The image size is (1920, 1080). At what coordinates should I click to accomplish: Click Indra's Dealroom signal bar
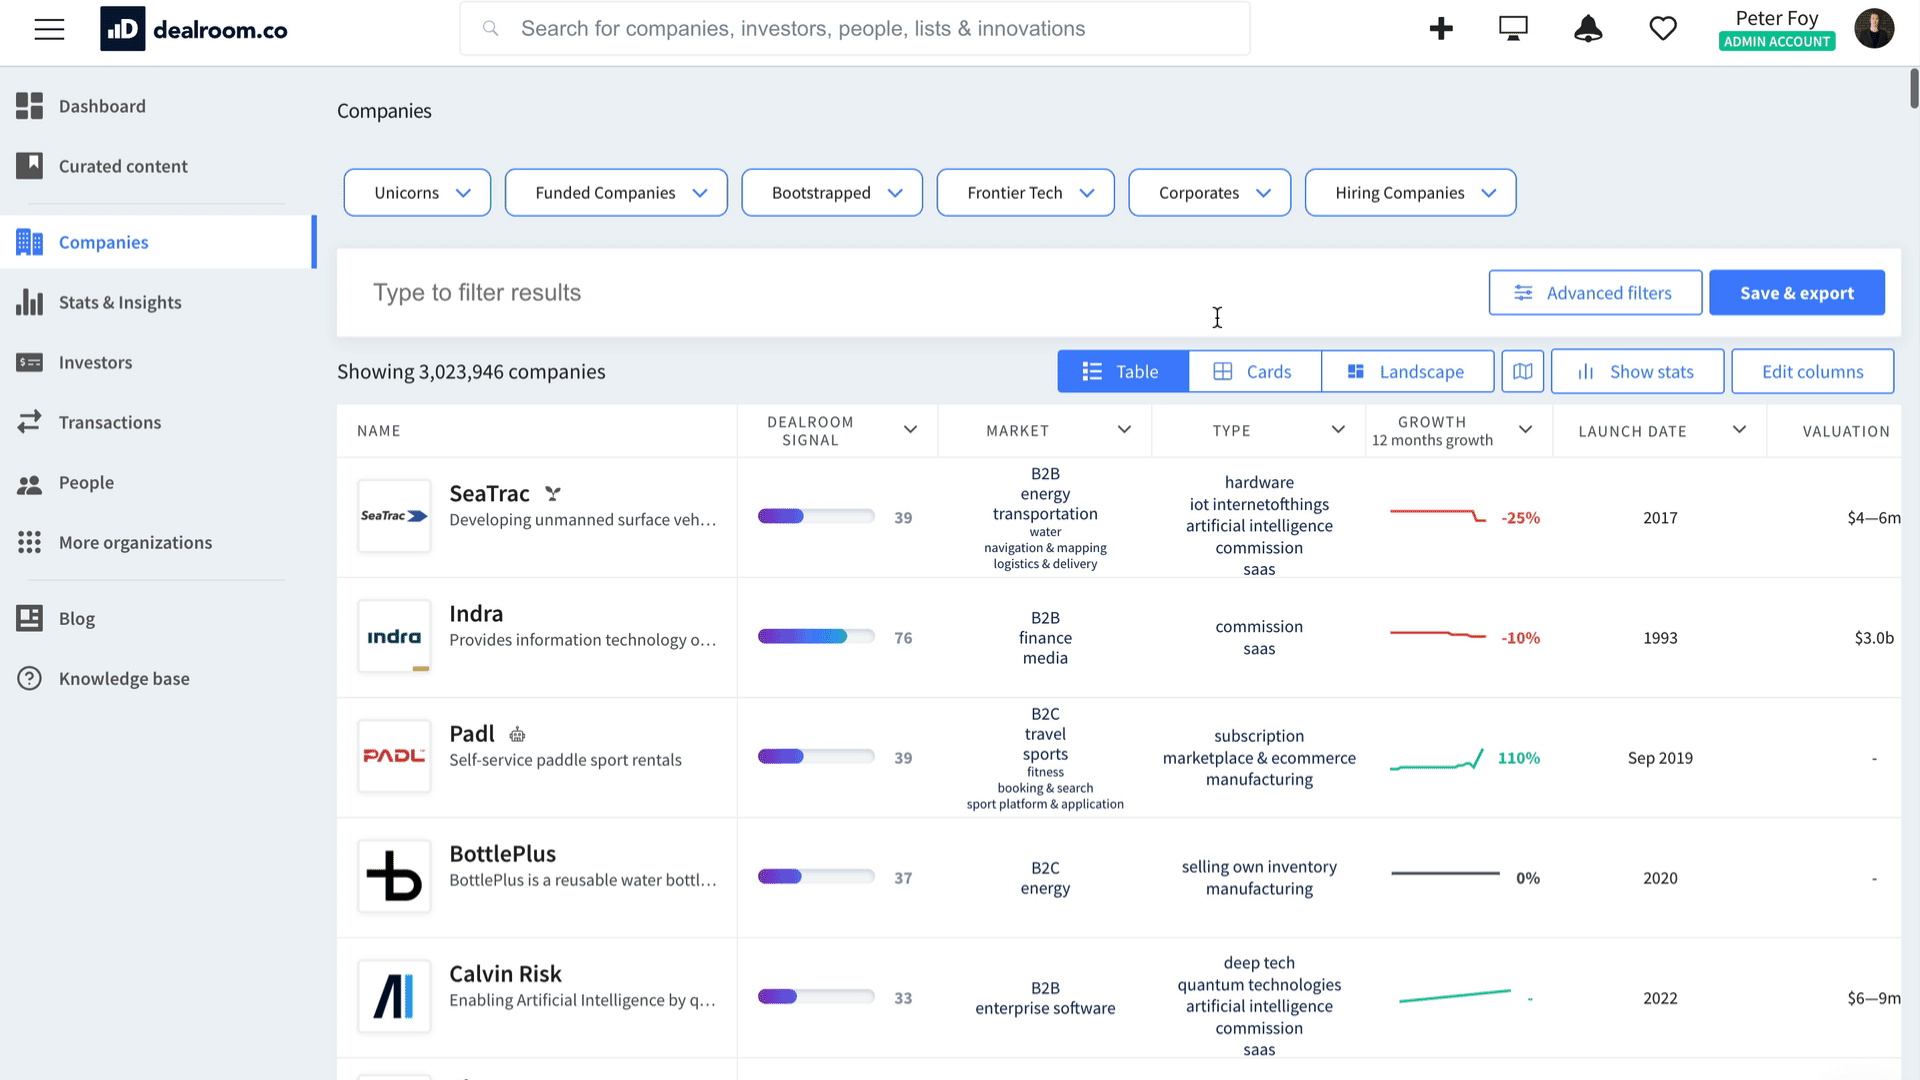point(816,636)
